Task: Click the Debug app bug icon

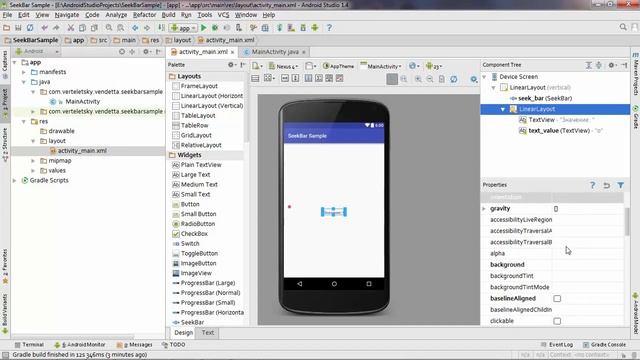Action: pos(215,28)
